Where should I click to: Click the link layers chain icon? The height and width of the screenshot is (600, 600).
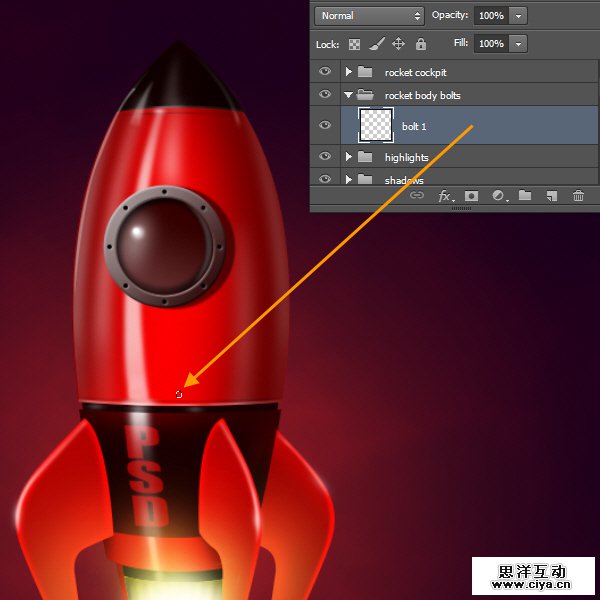pyautogui.click(x=417, y=195)
